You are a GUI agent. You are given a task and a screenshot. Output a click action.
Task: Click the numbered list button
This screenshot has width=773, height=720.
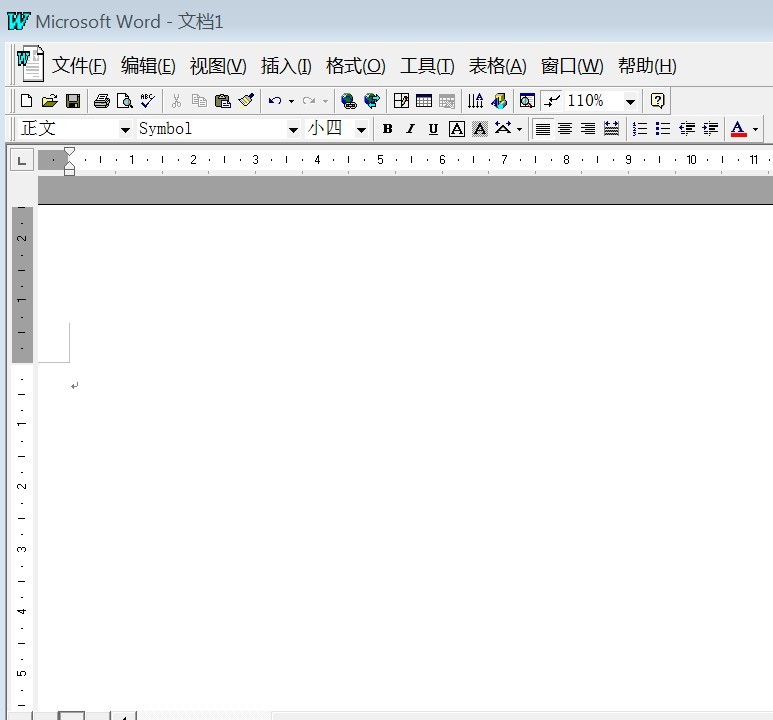(639, 129)
